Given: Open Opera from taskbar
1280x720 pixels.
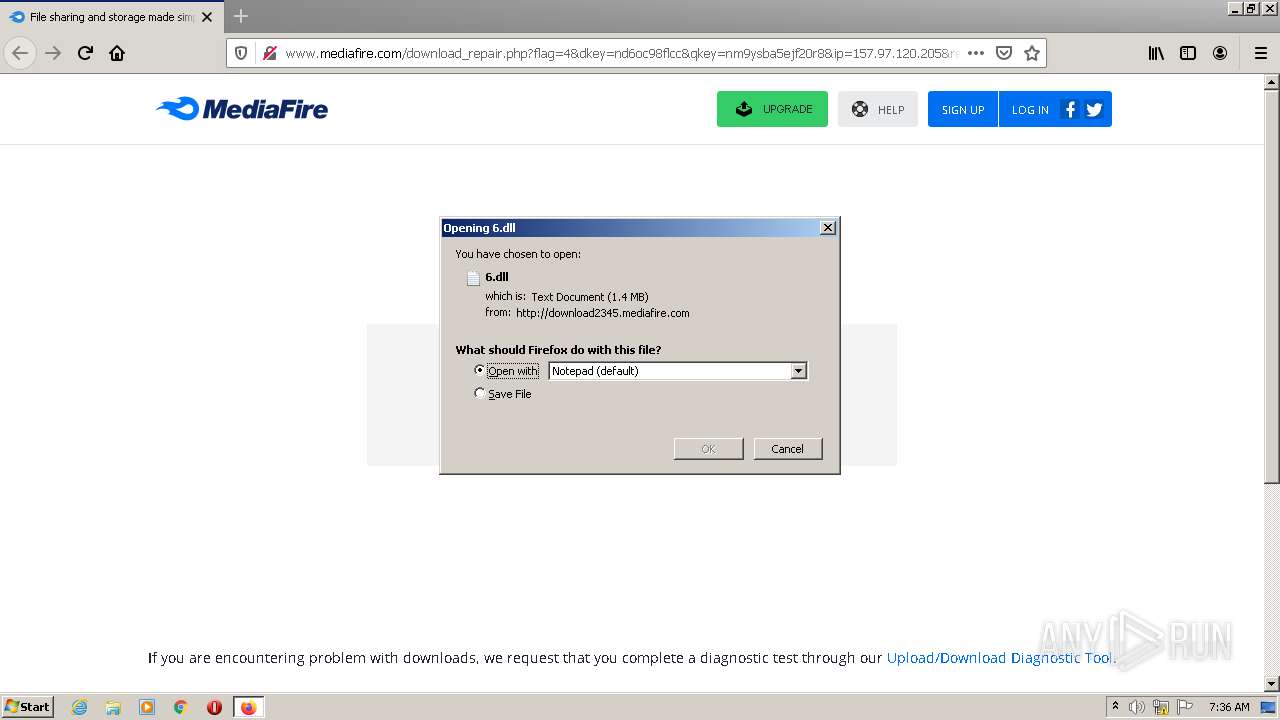Looking at the screenshot, I should [x=214, y=707].
